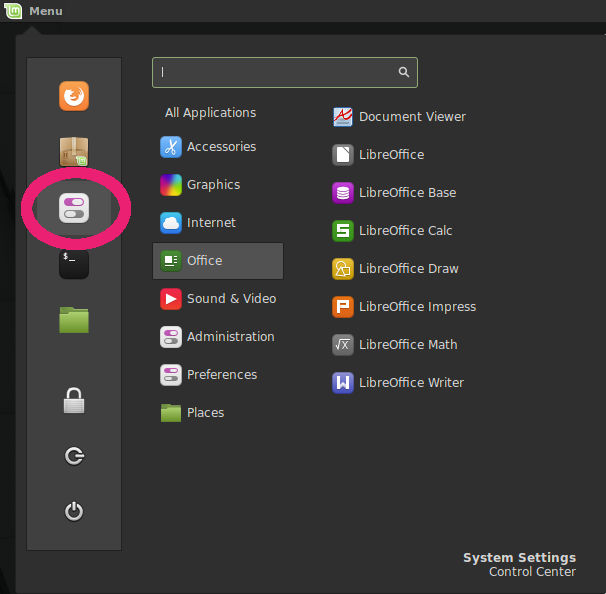This screenshot has width=606, height=594.
Task: Open the Menu button in the panel
Action: 46,11
